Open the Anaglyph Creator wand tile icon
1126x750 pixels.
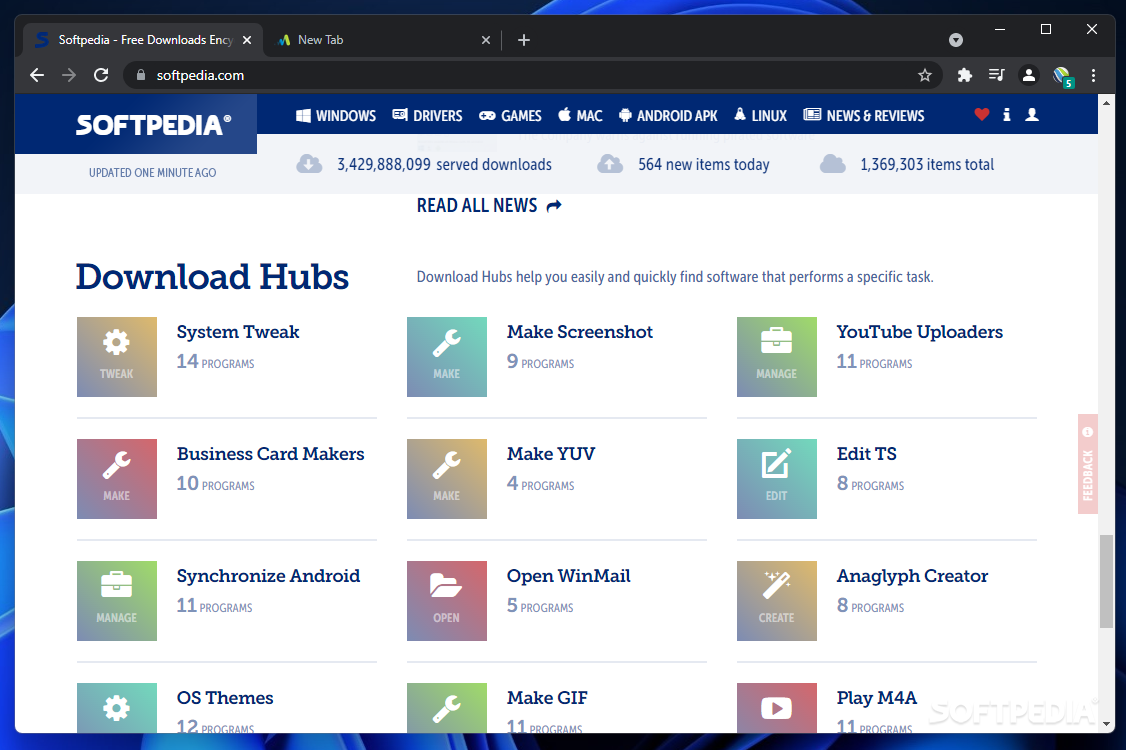776,601
